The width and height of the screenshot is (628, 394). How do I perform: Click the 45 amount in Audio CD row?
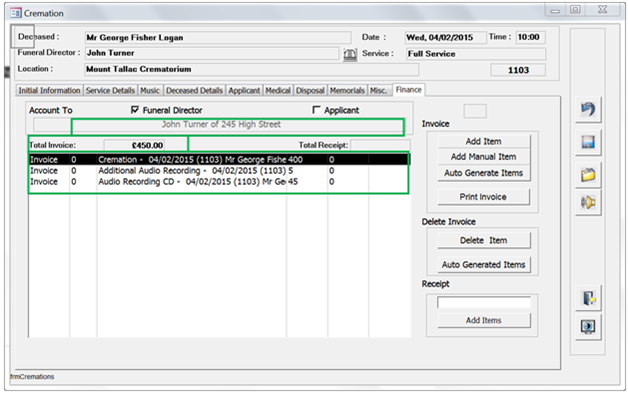(293, 182)
